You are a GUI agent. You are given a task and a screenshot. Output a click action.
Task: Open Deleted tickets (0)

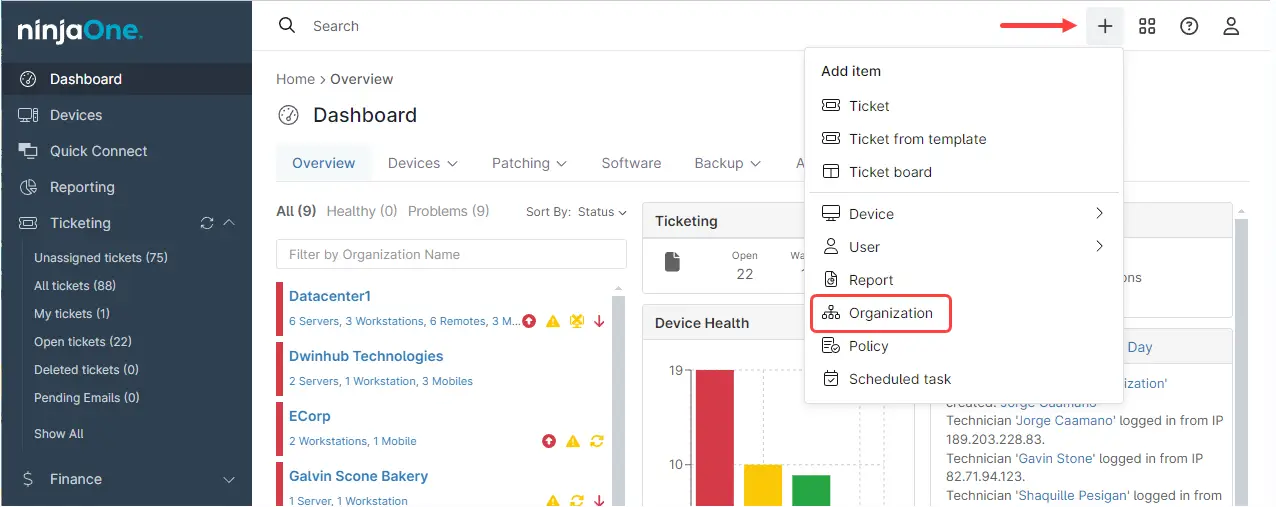pos(86,369)
